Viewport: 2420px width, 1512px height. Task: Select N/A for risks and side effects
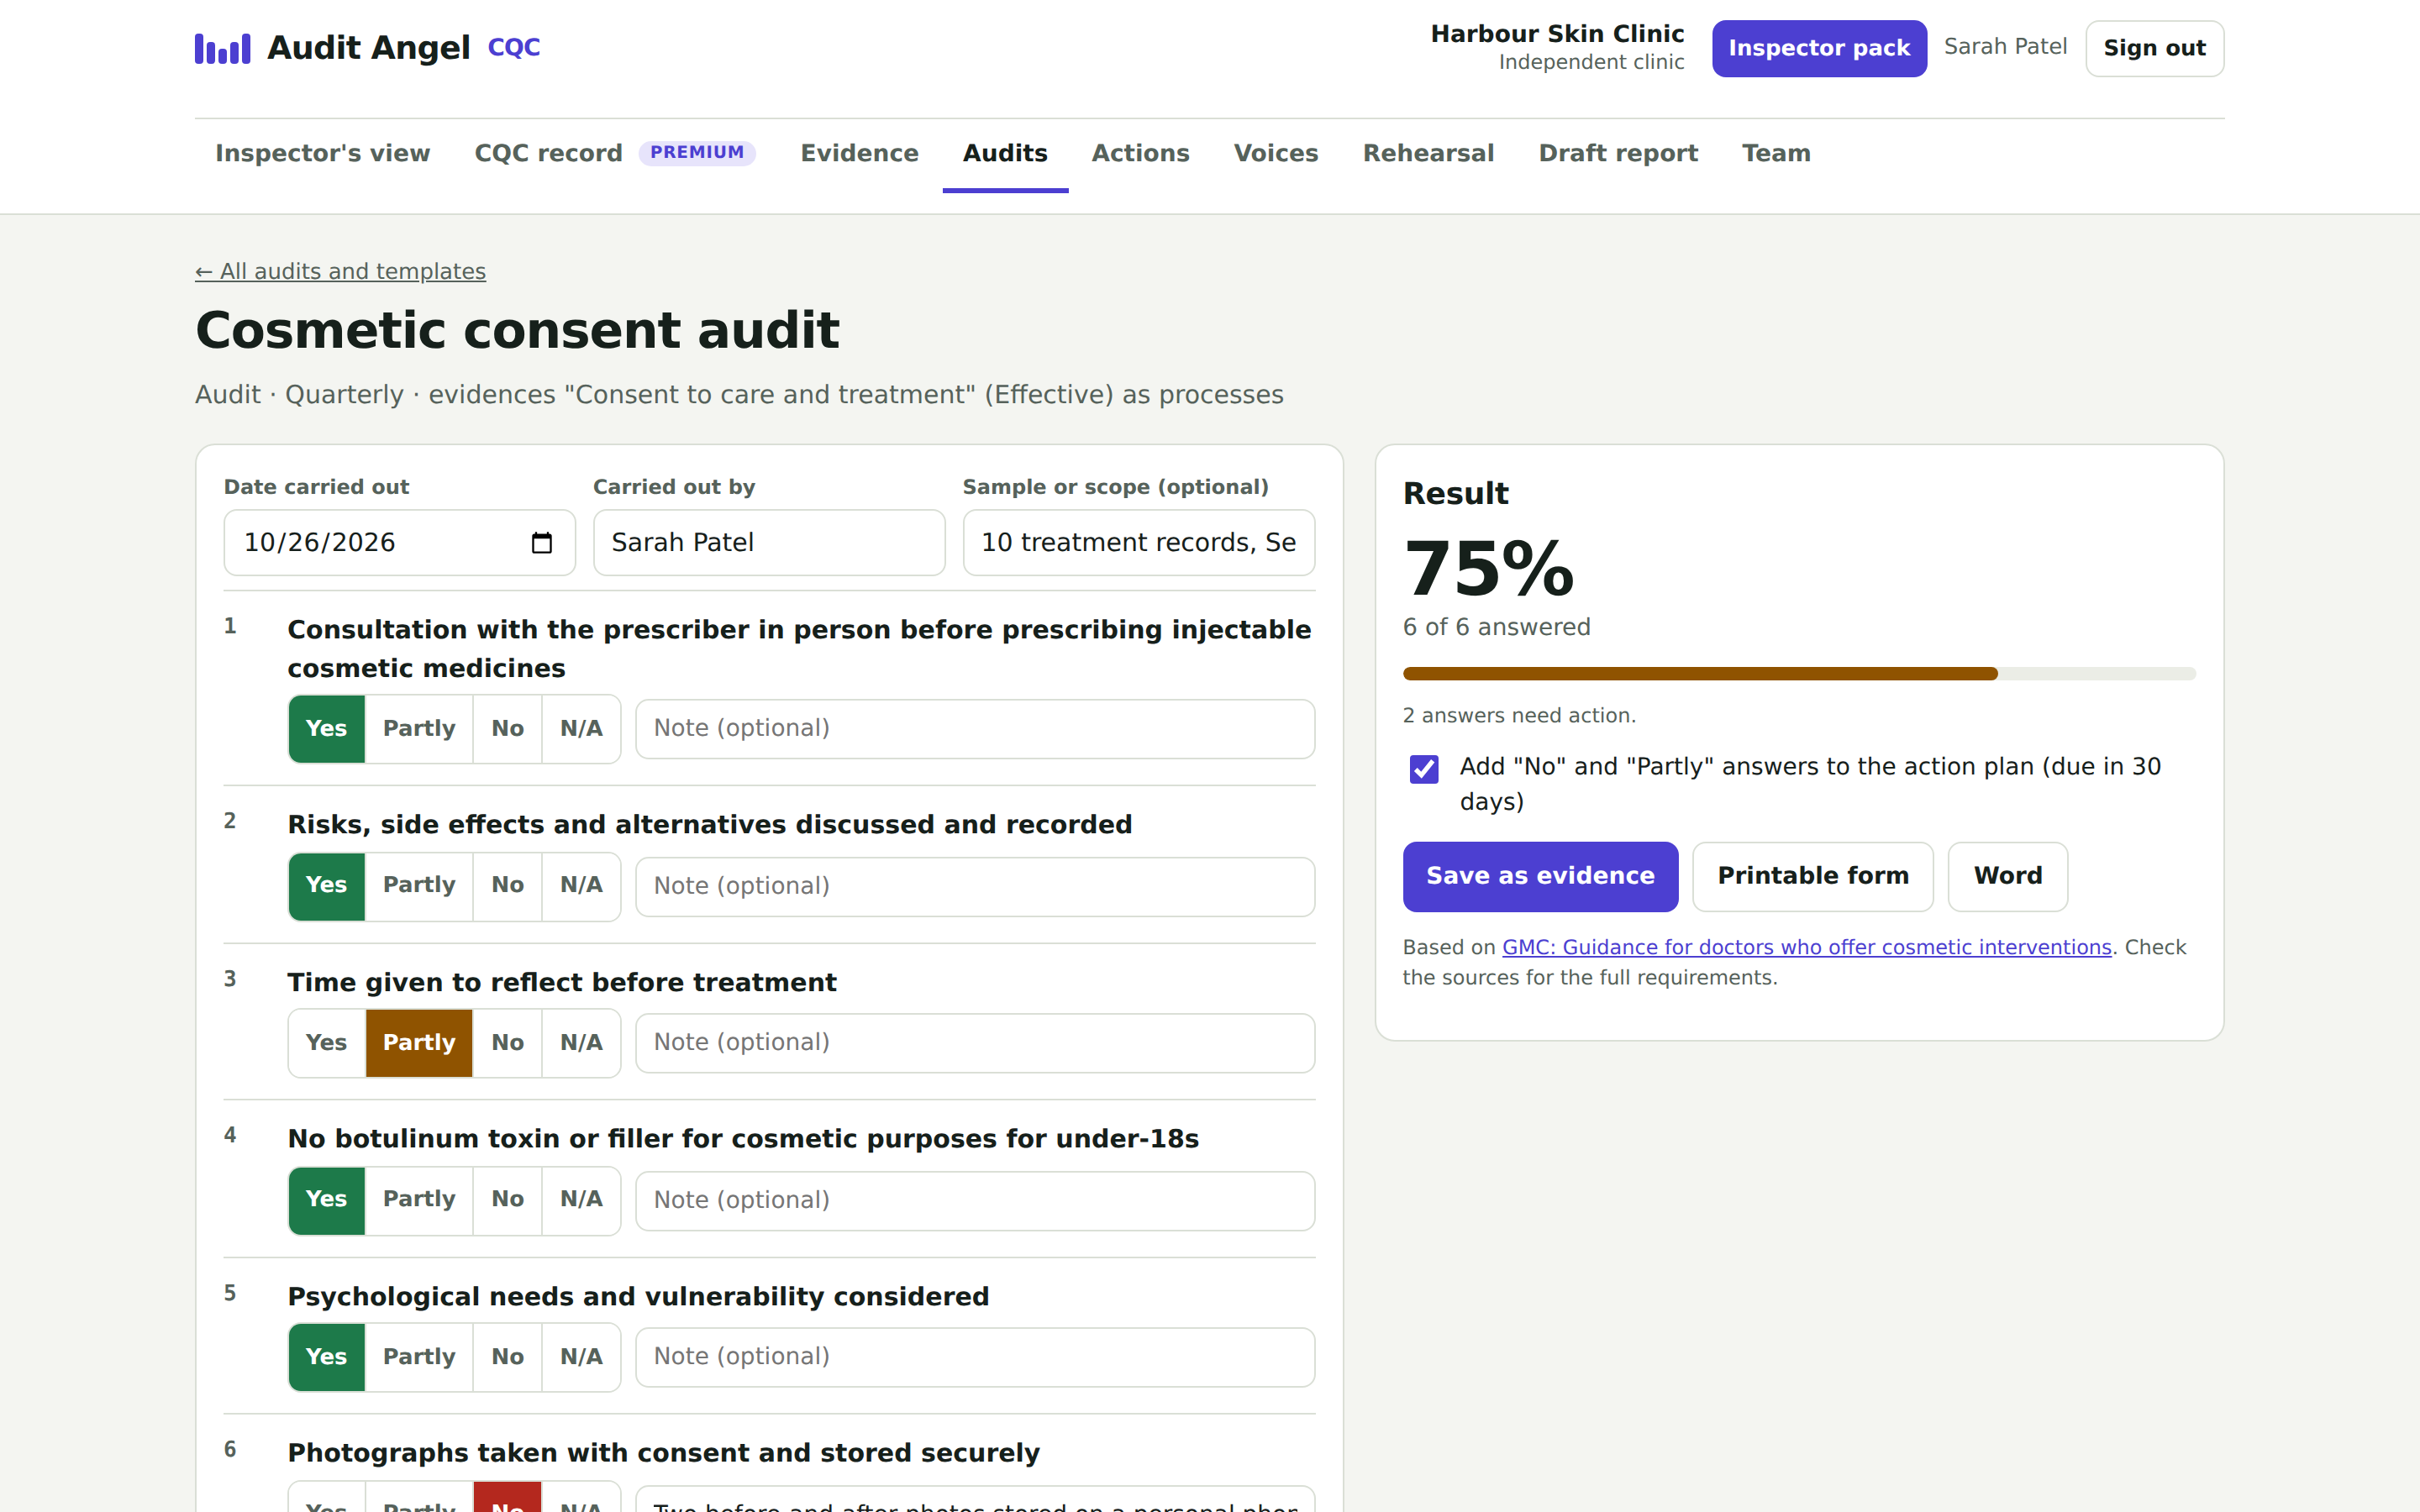pos(581,886)
